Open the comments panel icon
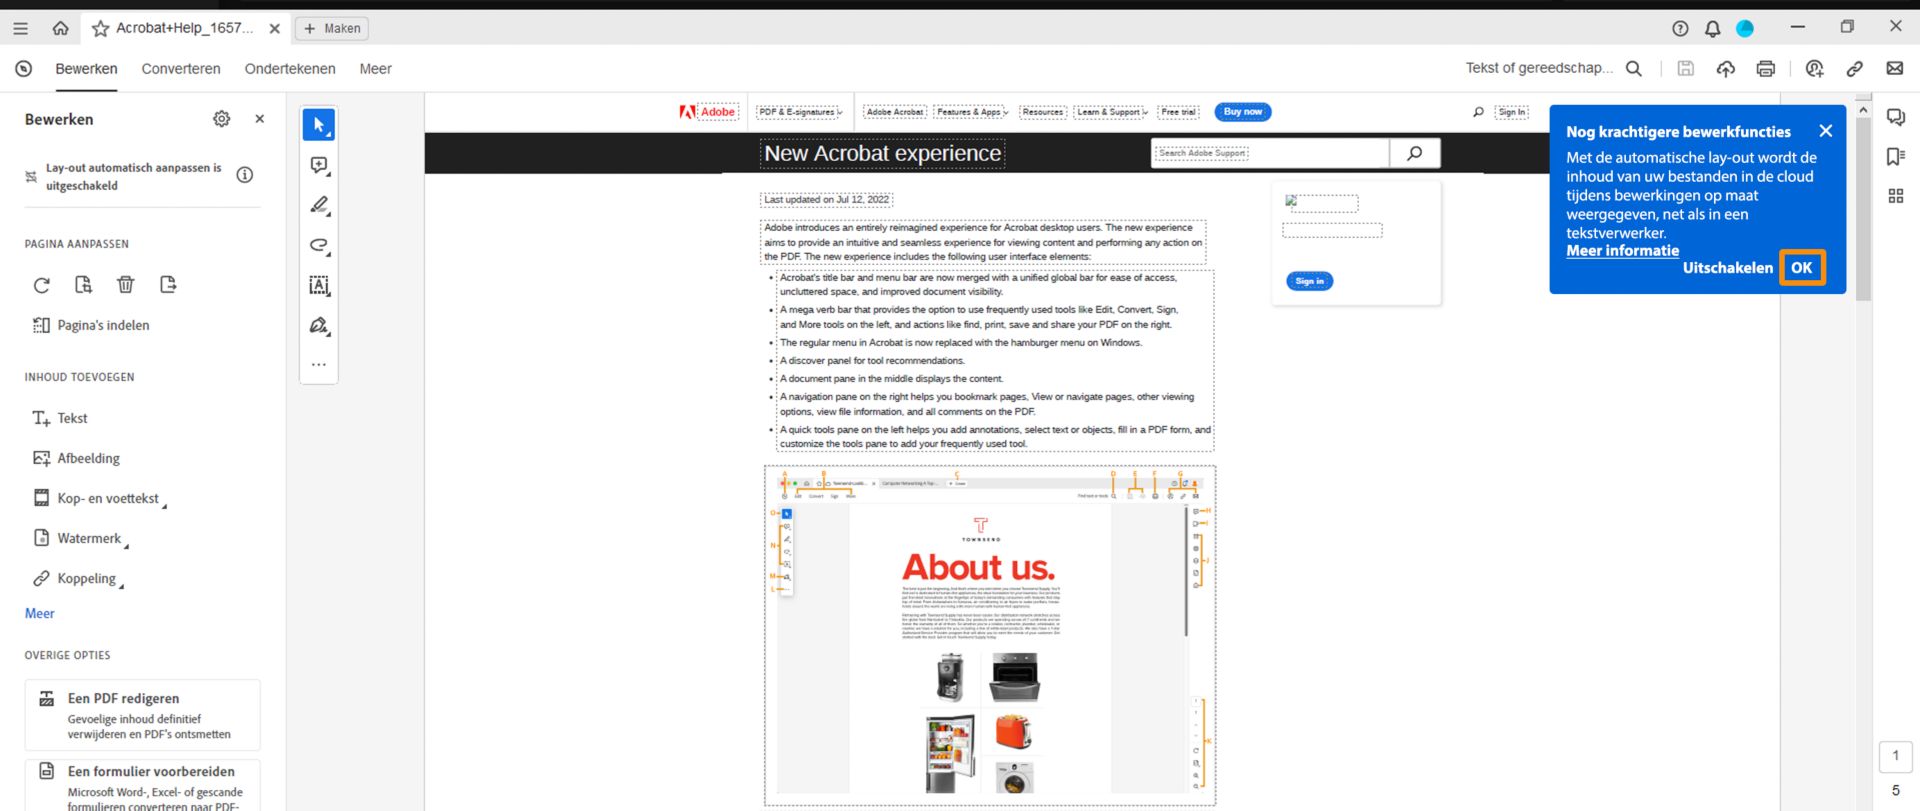Viewport: 1920px width, 811px height. (1895, 117)
